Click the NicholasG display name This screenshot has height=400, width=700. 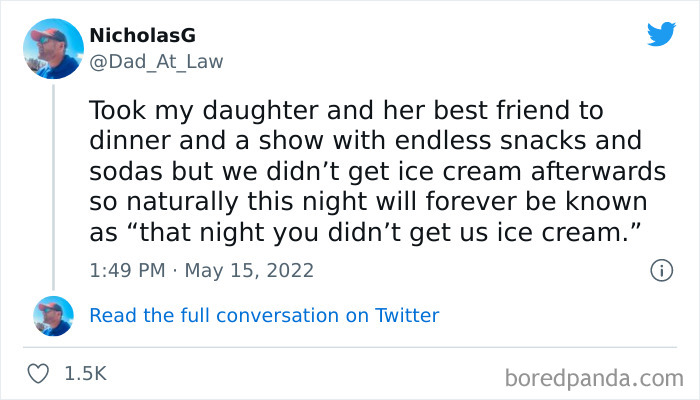coord(142,36)
